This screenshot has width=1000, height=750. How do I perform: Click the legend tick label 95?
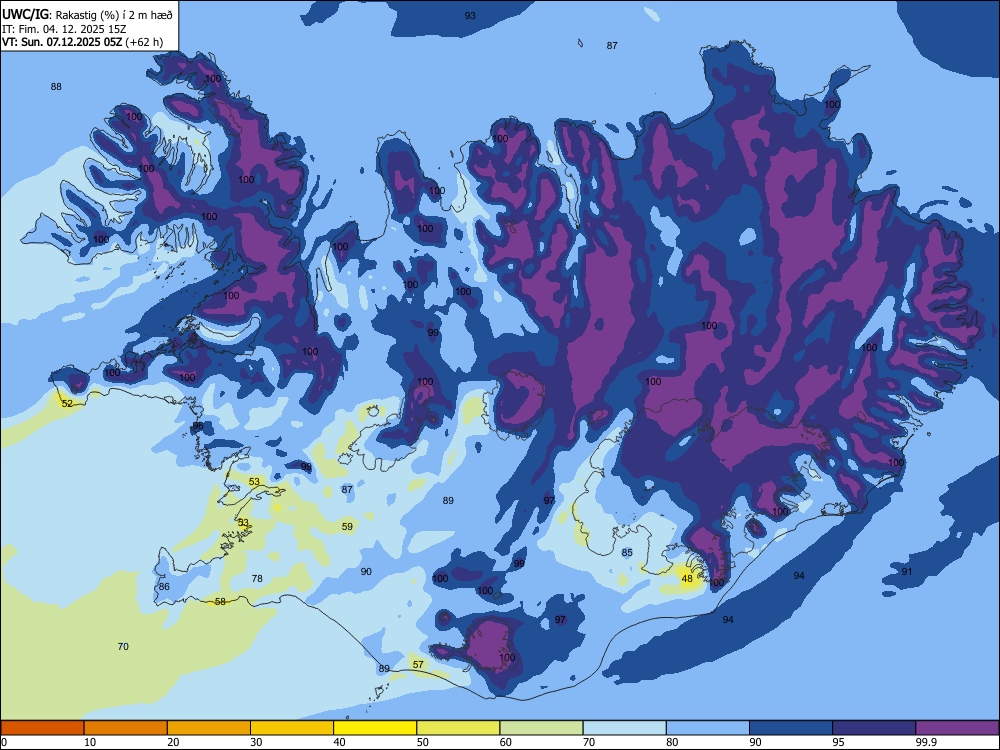pyautogui.click(x=839, y=742)
